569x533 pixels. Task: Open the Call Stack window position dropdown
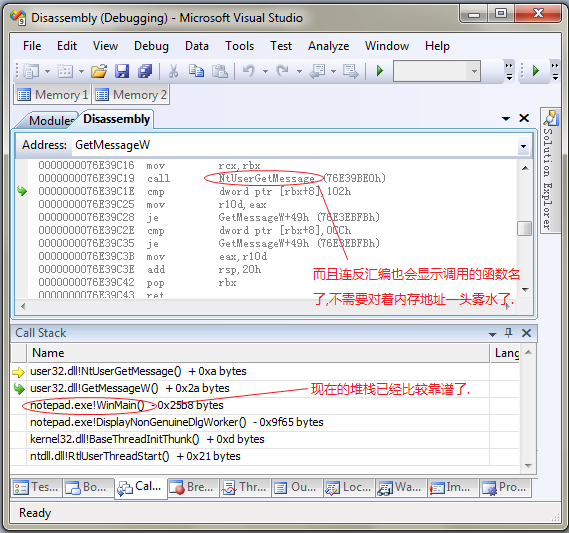pyautogui.click(x=492, y=334)
